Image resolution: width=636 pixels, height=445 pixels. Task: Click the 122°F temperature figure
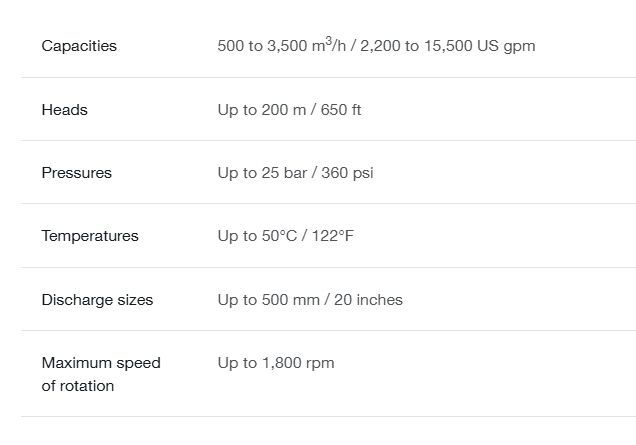pyautogui.click(x=333, y=236)
